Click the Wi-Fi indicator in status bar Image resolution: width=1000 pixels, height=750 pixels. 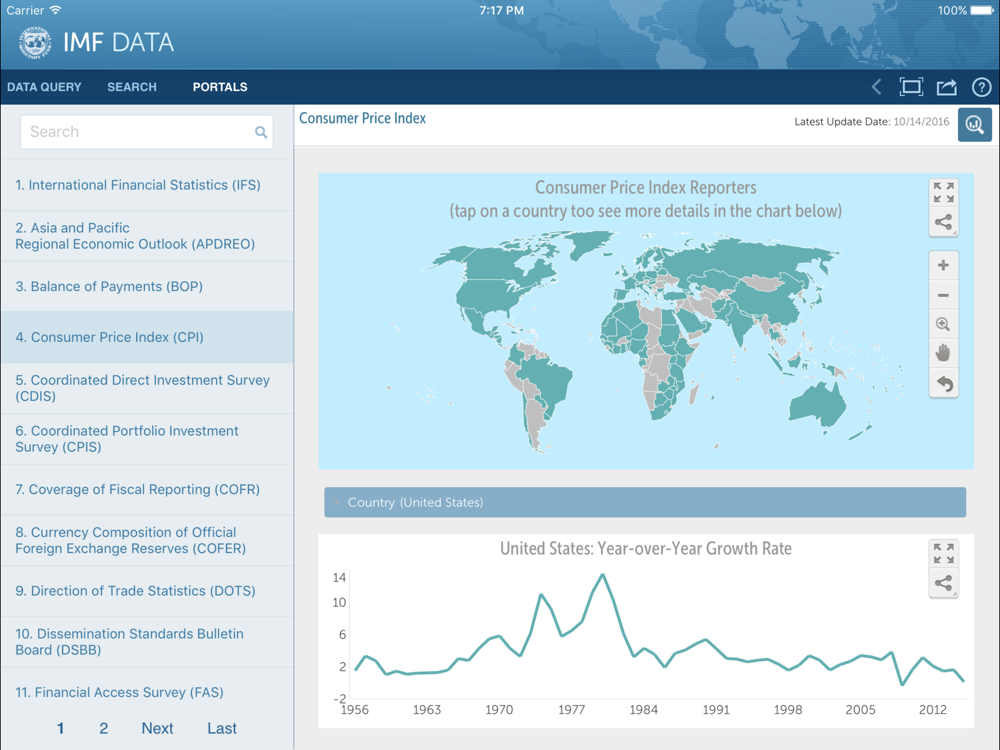[55, 10]
